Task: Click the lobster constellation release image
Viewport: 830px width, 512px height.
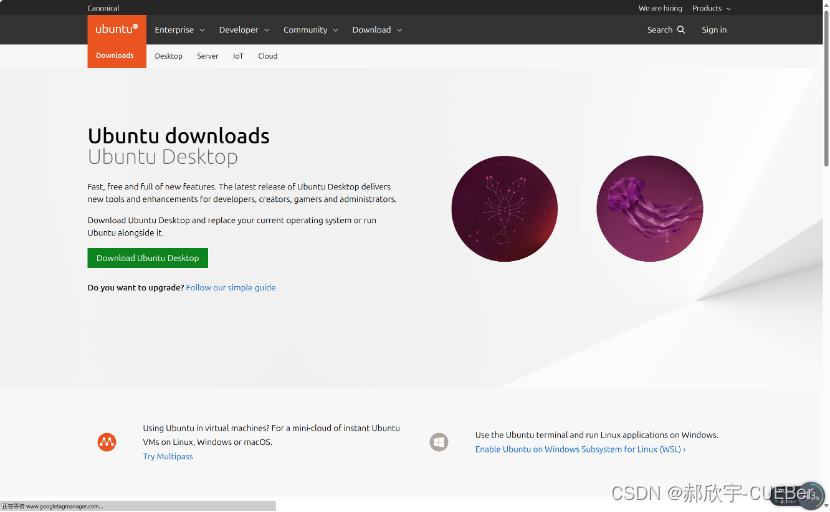Action: coord(504,209)
